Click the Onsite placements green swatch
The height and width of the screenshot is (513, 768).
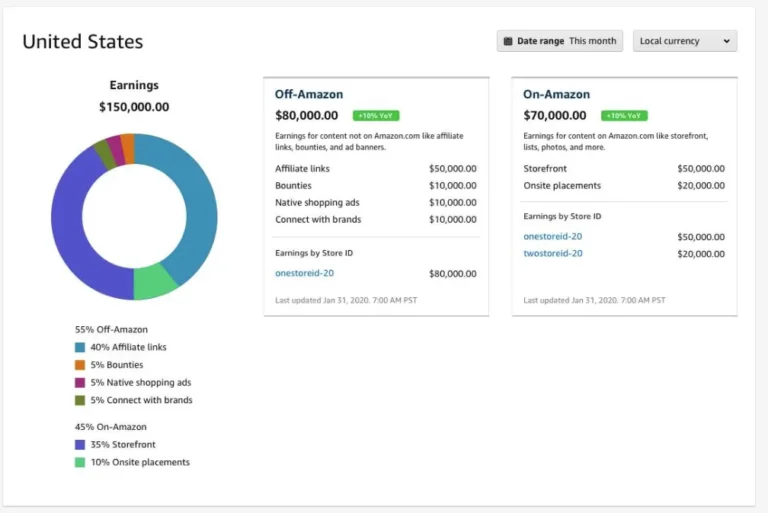point(80,463)
